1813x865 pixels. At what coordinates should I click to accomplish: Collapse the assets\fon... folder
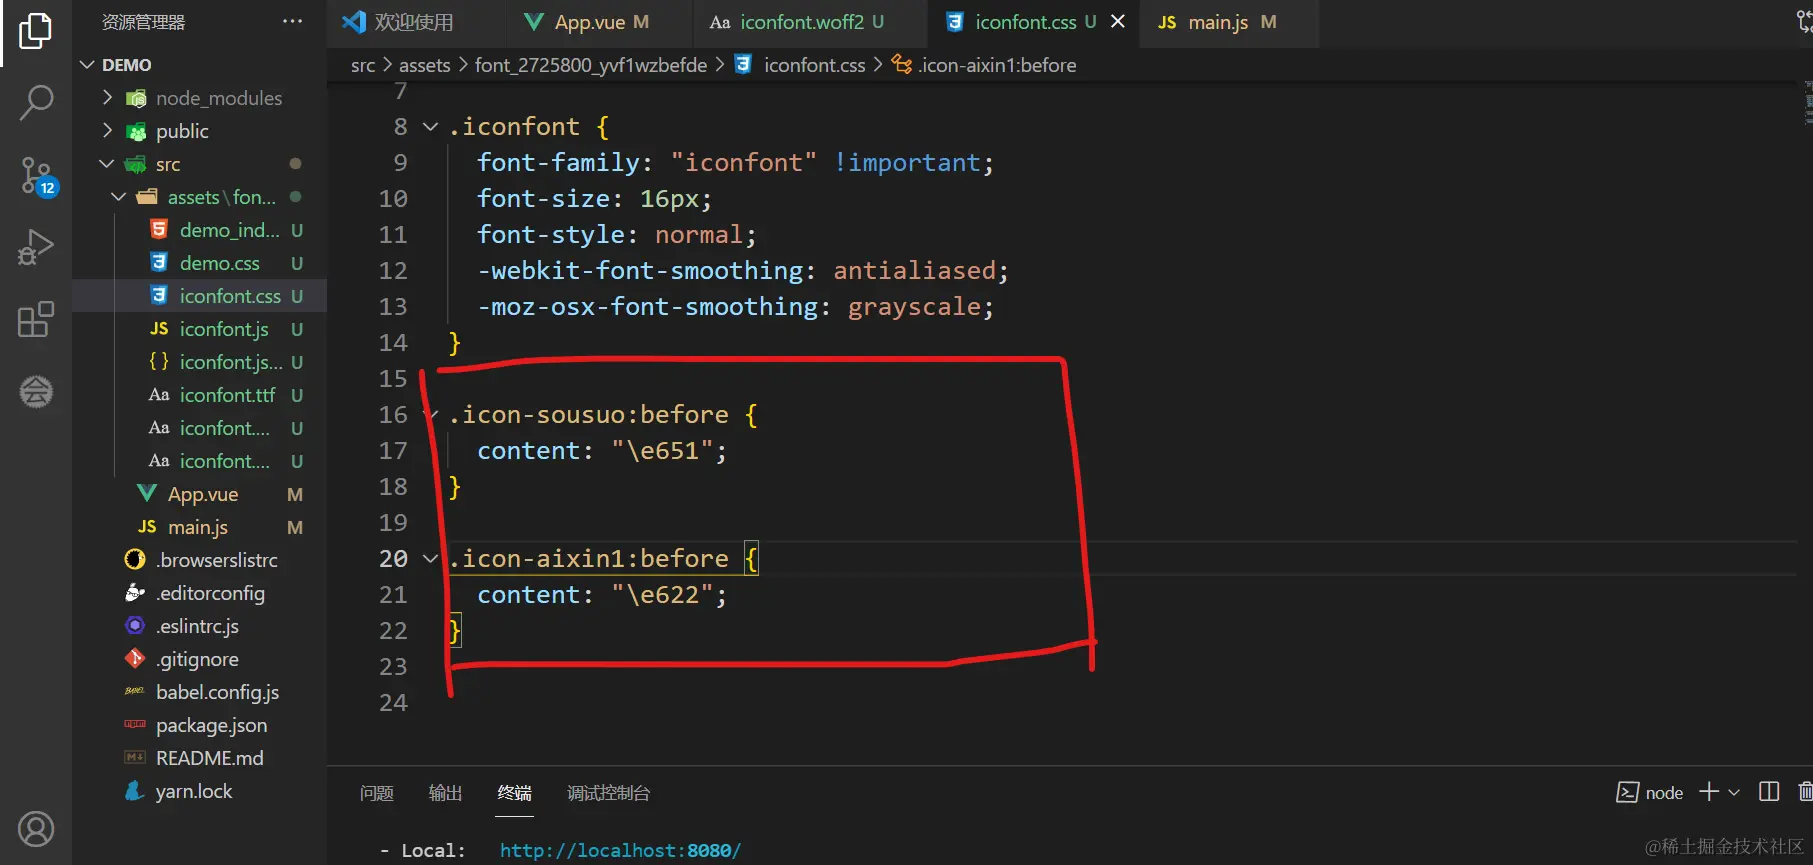click(119, 197)
